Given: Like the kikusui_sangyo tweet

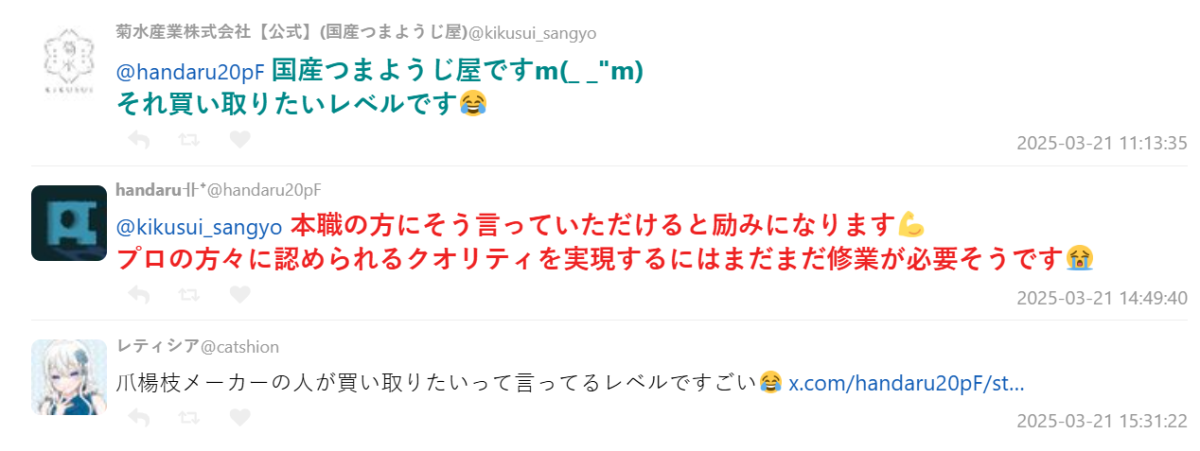Looking at the screenshot, I should click(240, 140).
